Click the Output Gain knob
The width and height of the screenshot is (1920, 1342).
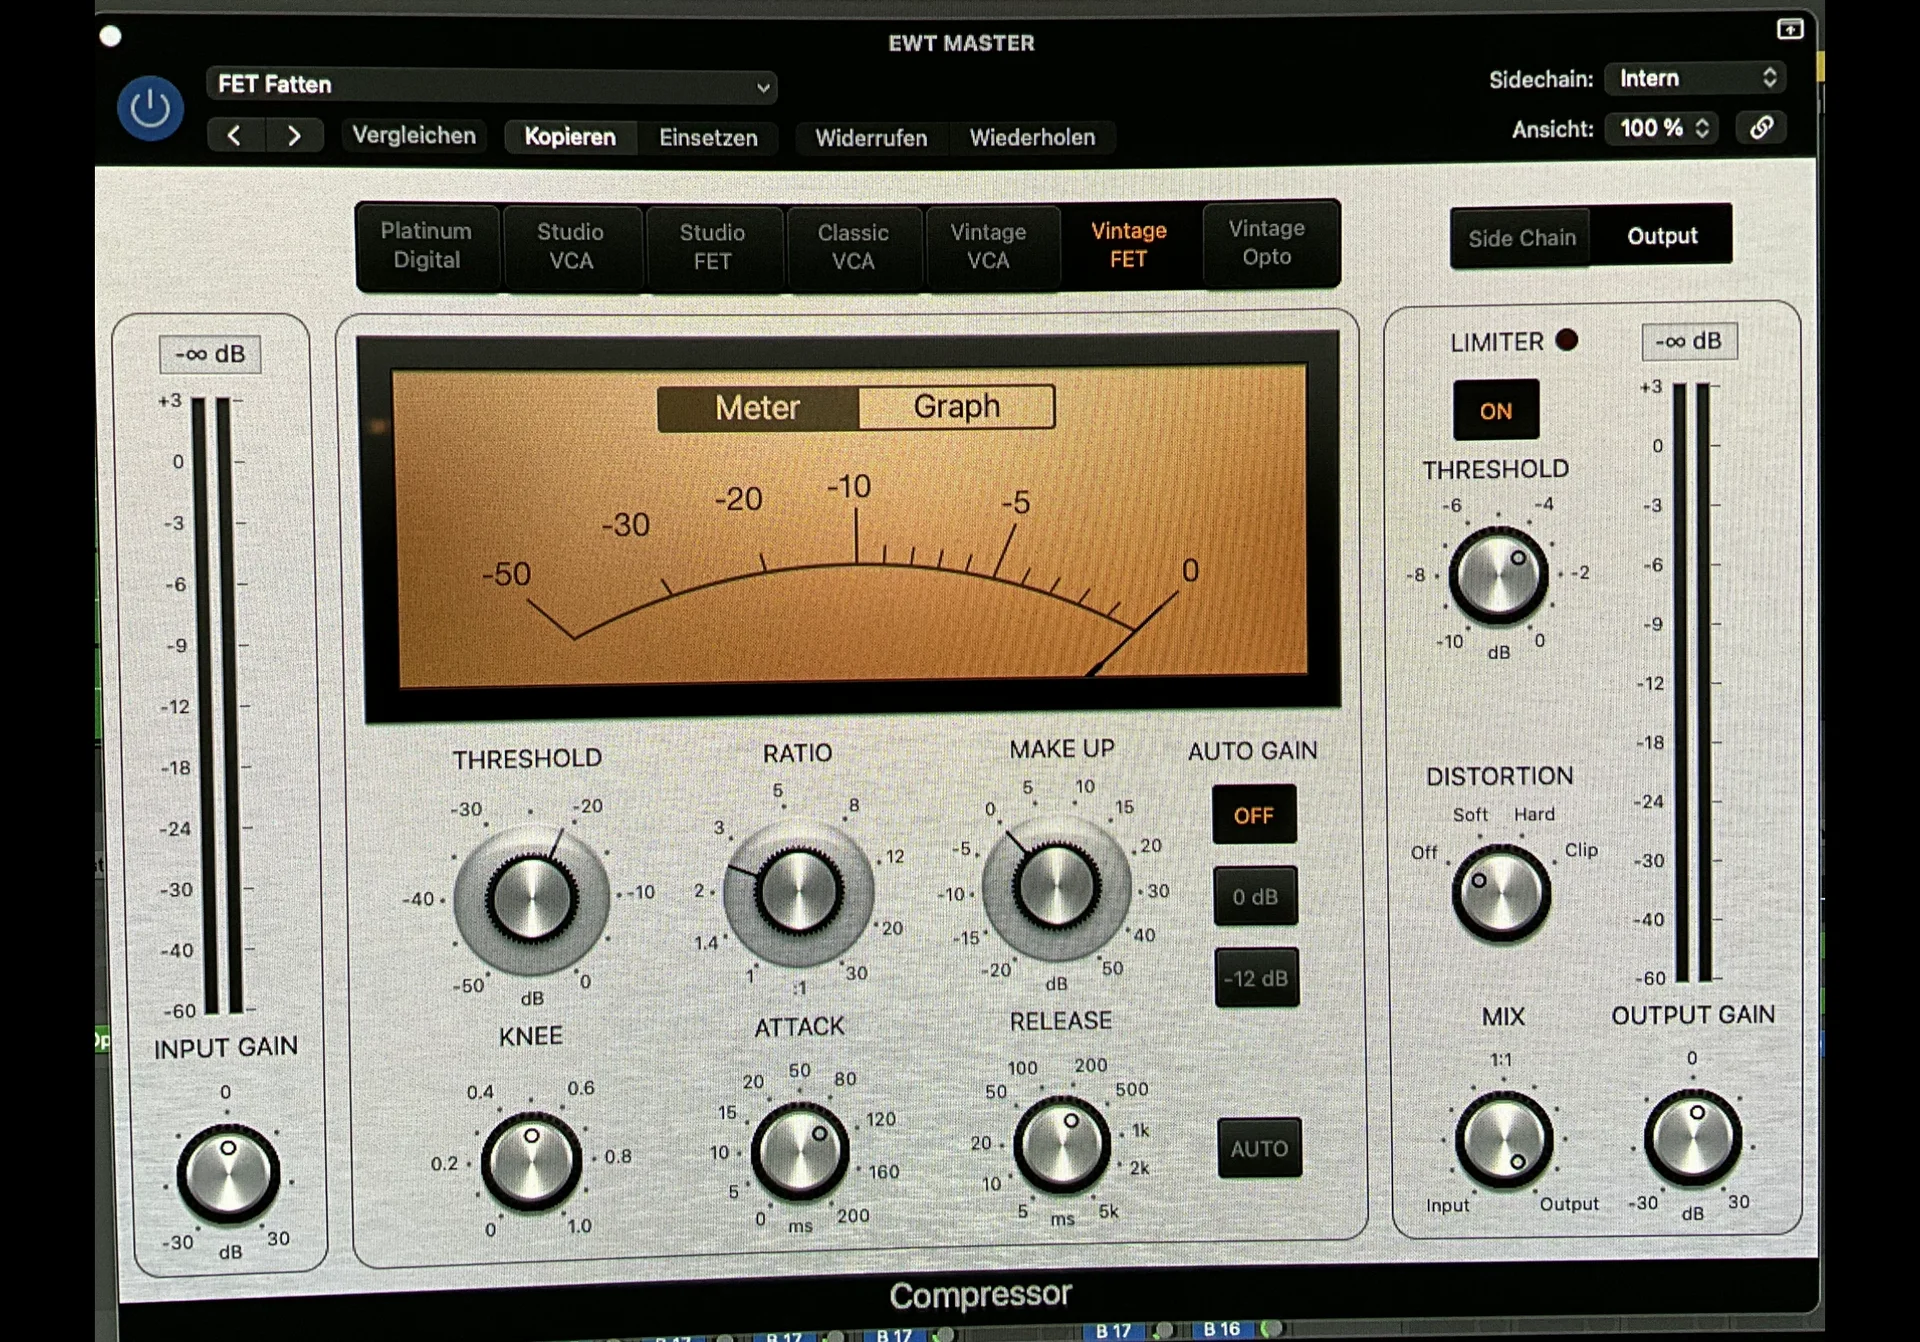[1693, 1138]
